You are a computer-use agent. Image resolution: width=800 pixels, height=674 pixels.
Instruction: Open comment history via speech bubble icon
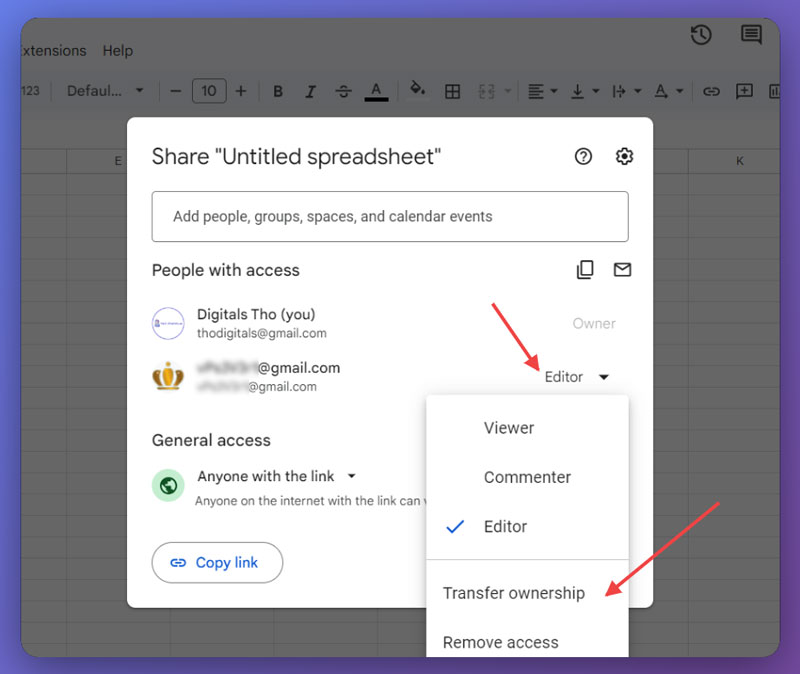751,34
